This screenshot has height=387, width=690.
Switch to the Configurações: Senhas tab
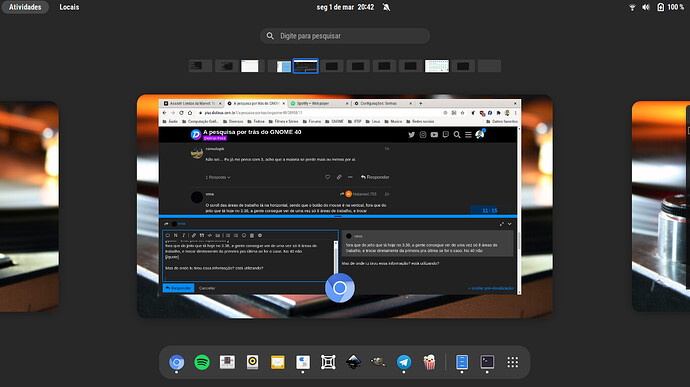tap(383, 103)
